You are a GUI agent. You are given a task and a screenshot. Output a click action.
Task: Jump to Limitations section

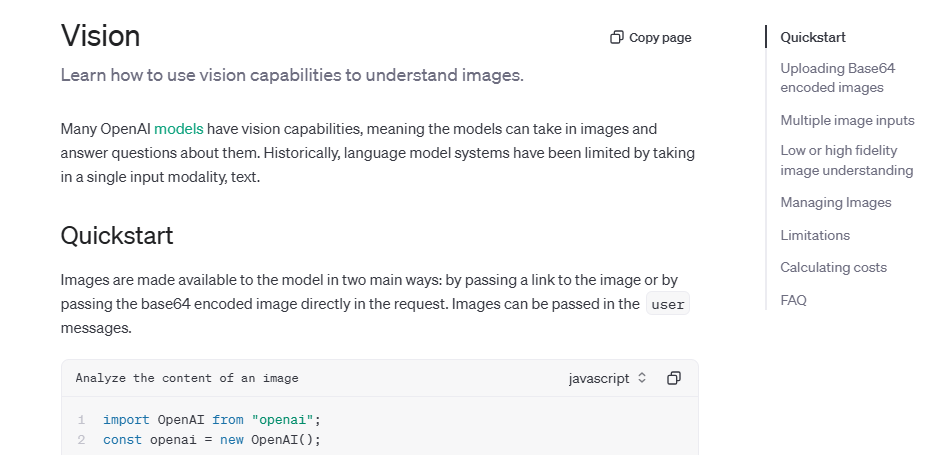(815, 235)
